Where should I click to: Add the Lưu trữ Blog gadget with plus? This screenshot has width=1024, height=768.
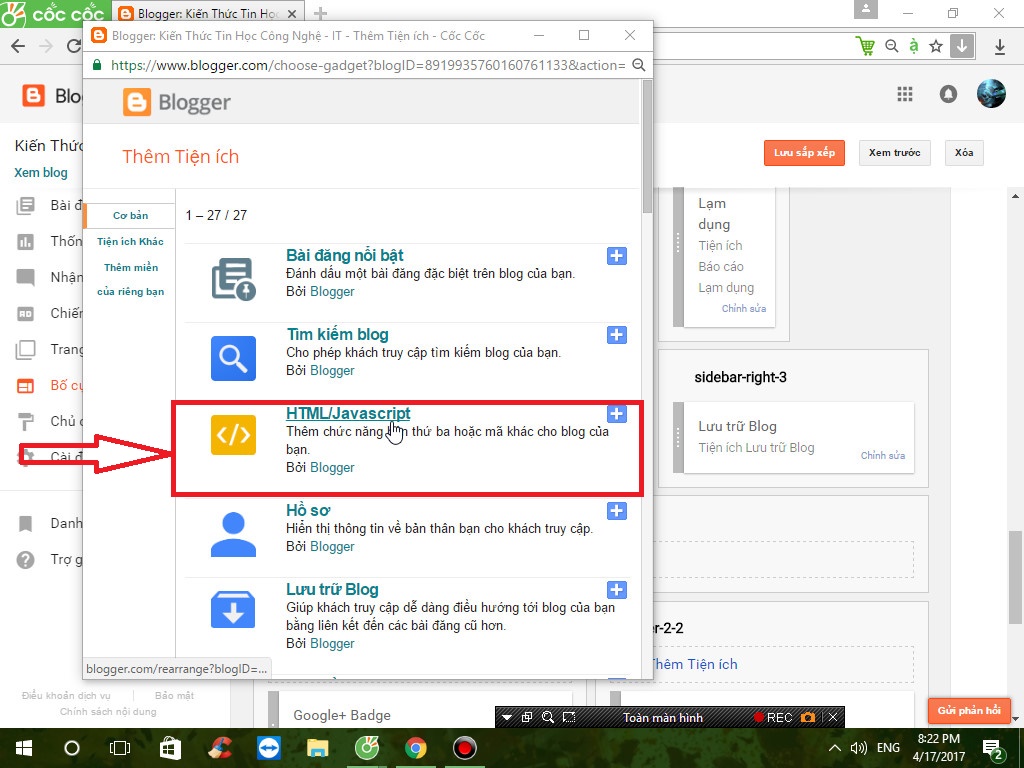click(x=616, y=590)
